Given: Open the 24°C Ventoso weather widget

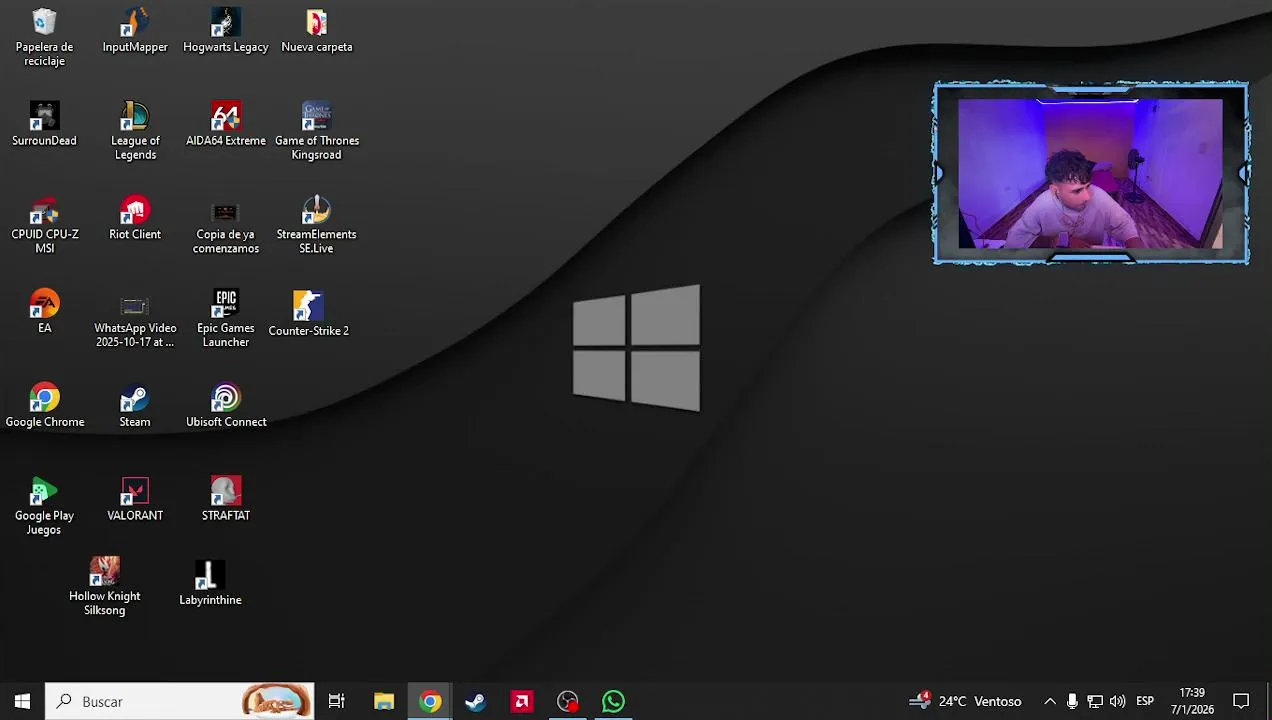Looking at the screenshot, I should (x=966, y=701).
